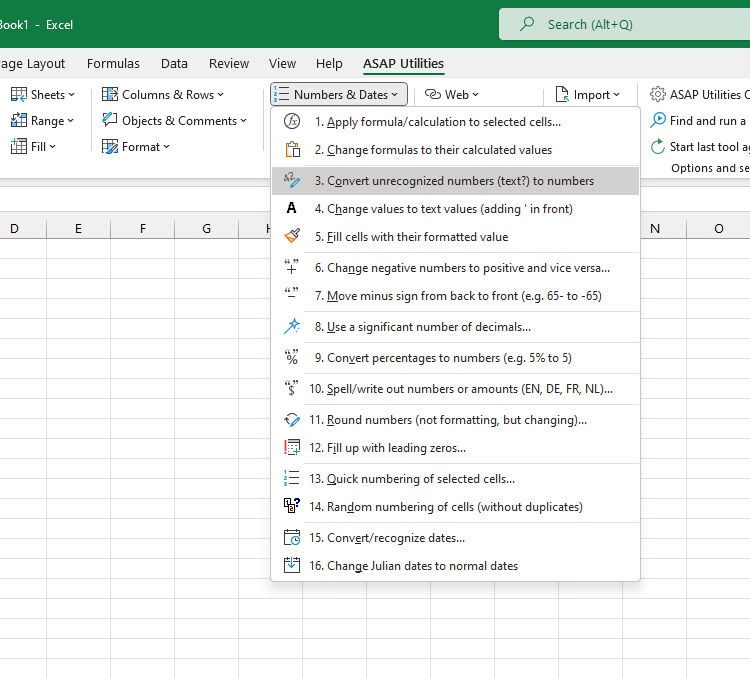Click the calendar arrow icon for Julian dates
The width and height of the screenshot is (750, 678).
click(x=292, y=565)
